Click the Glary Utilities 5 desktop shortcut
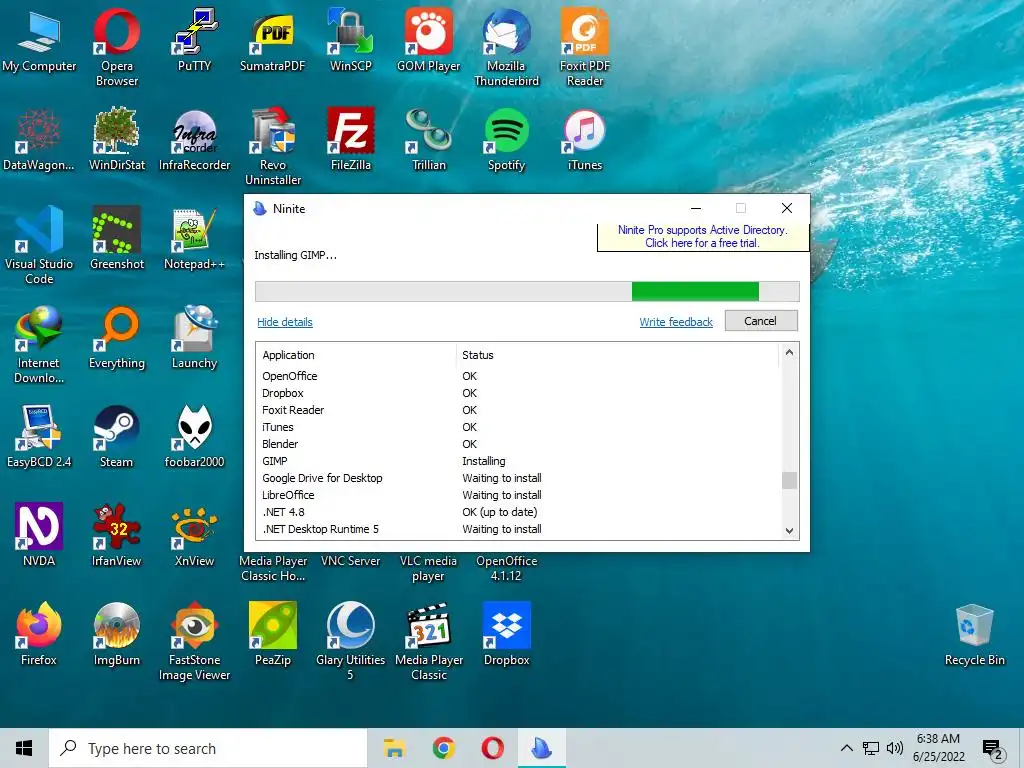The height and width of the screenshot is (768, 1024). click(x=351, y=642)
